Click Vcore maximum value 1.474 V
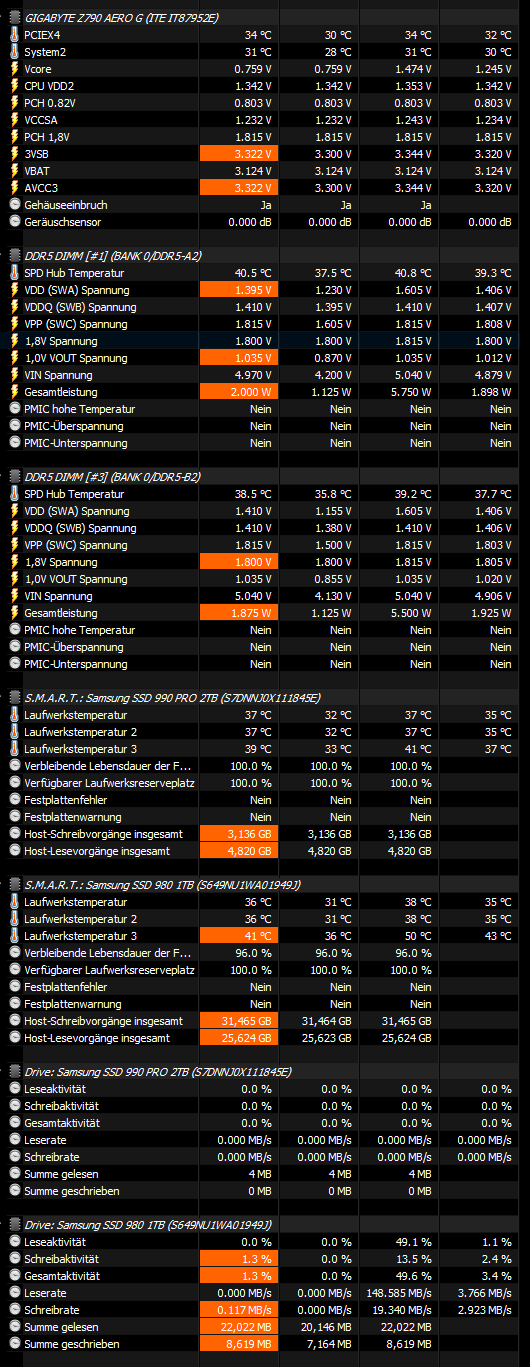Image resolution: width=530 pixels, height=1367 pixels. click(414, 69)
